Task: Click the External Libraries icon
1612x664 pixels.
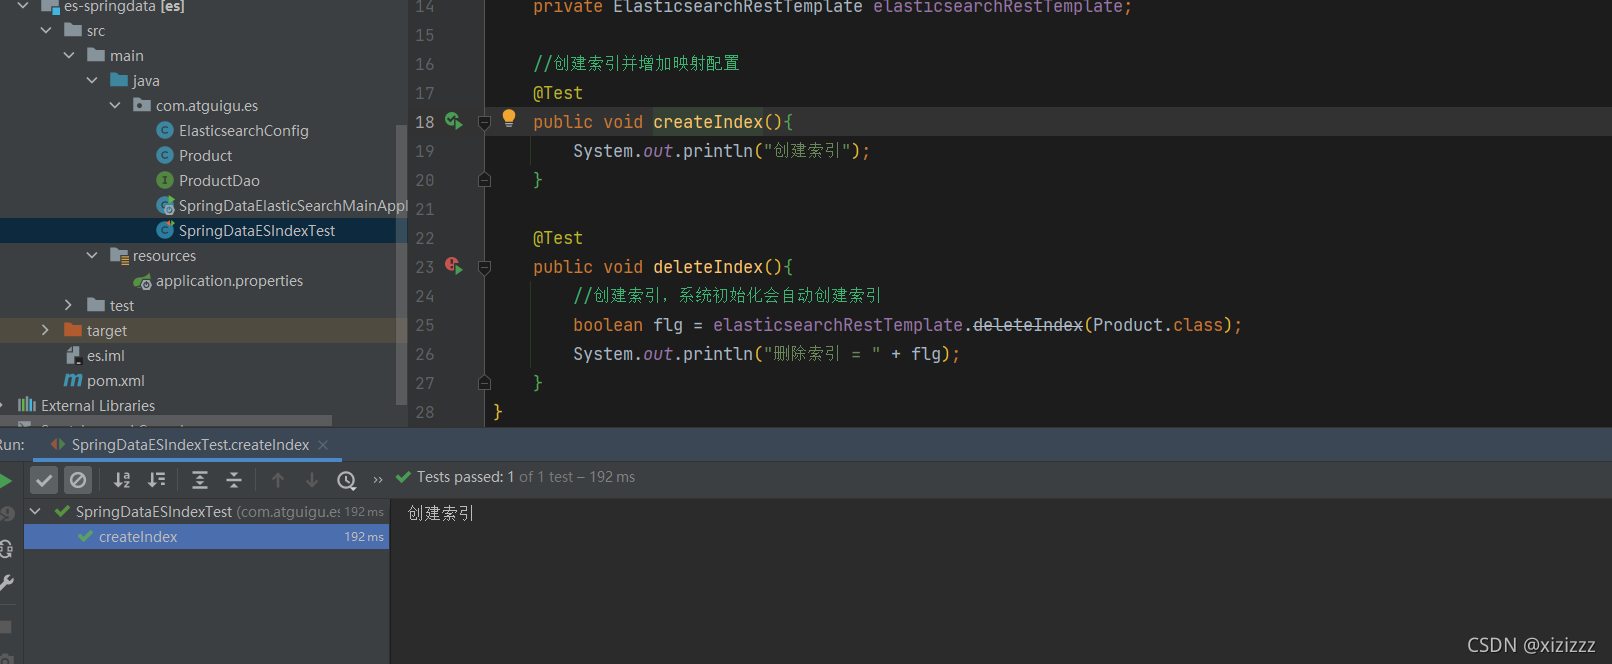Action: (x=27, y=405)
